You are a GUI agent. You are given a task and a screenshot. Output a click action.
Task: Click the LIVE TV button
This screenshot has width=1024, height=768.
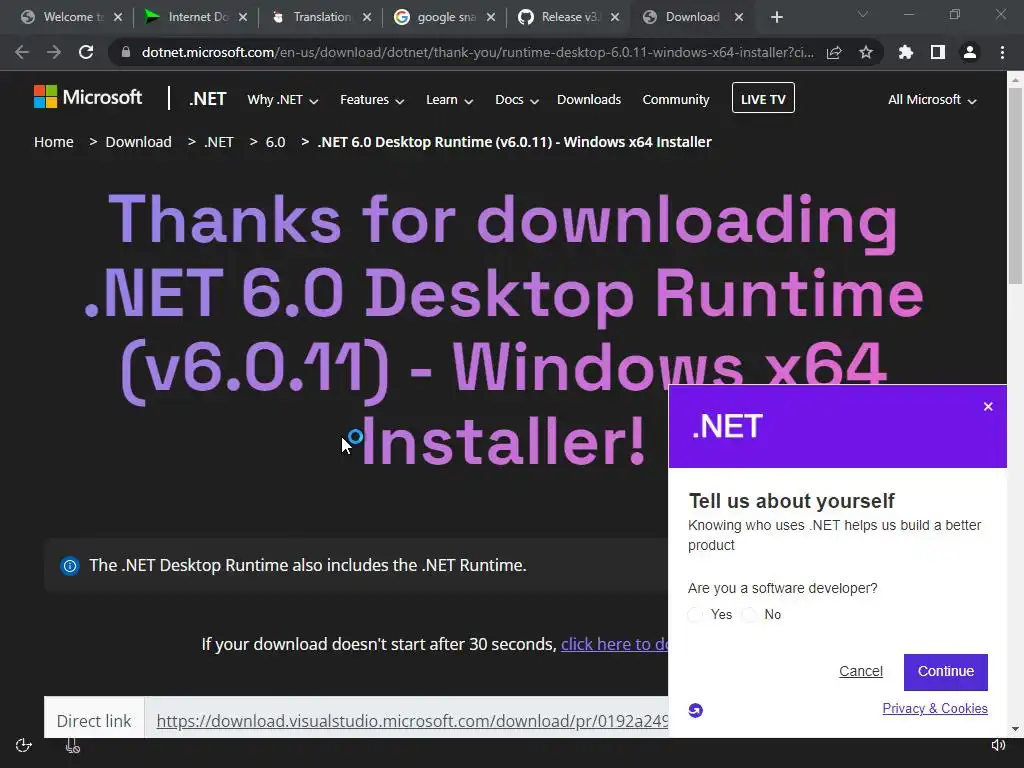(x=763, y=98)
